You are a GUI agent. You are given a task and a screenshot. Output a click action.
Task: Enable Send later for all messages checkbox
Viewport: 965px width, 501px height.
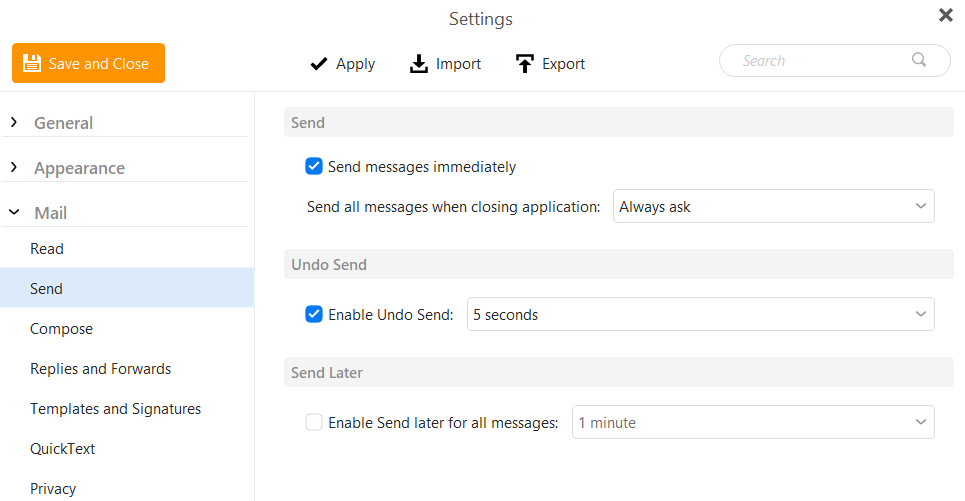click(x=314, y=422)
